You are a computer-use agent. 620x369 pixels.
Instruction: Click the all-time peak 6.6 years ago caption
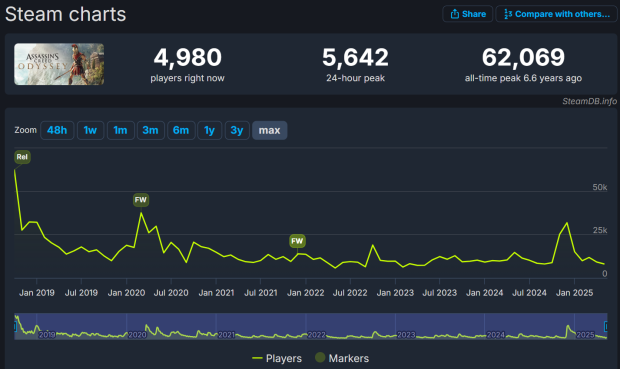523,78
